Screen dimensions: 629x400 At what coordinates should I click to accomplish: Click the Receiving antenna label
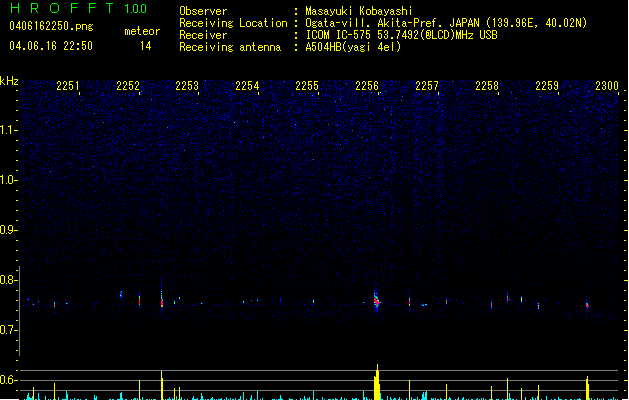click(230, 47)
